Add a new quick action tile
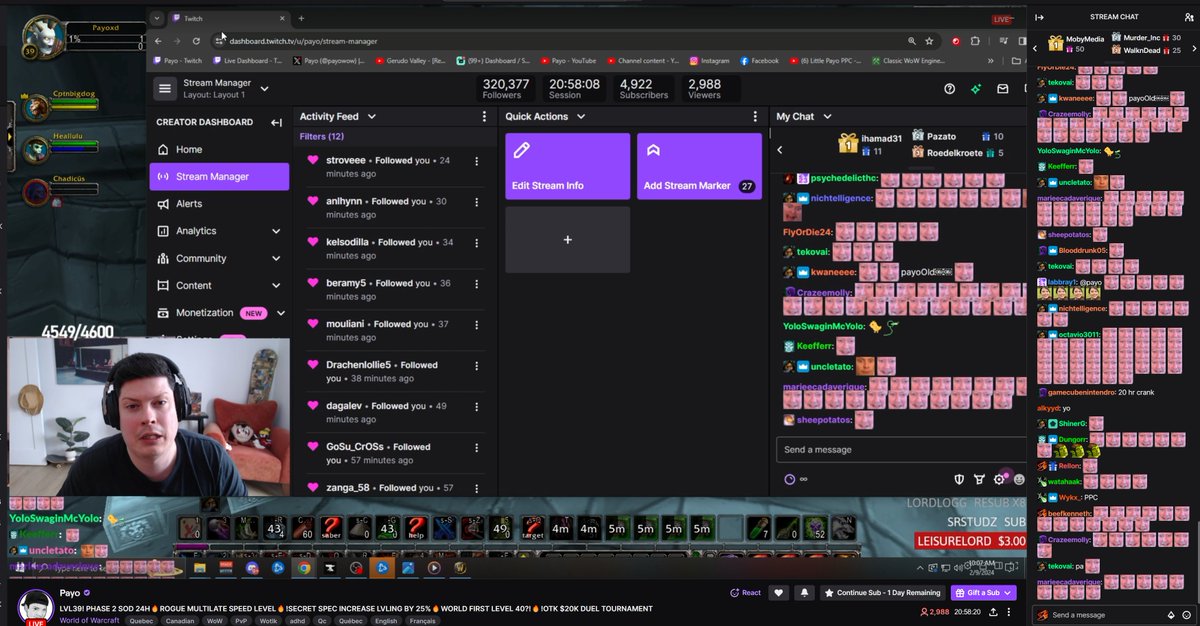This screenshot has height=626, width=1200. pyautogui.click(x=567, y=239)
